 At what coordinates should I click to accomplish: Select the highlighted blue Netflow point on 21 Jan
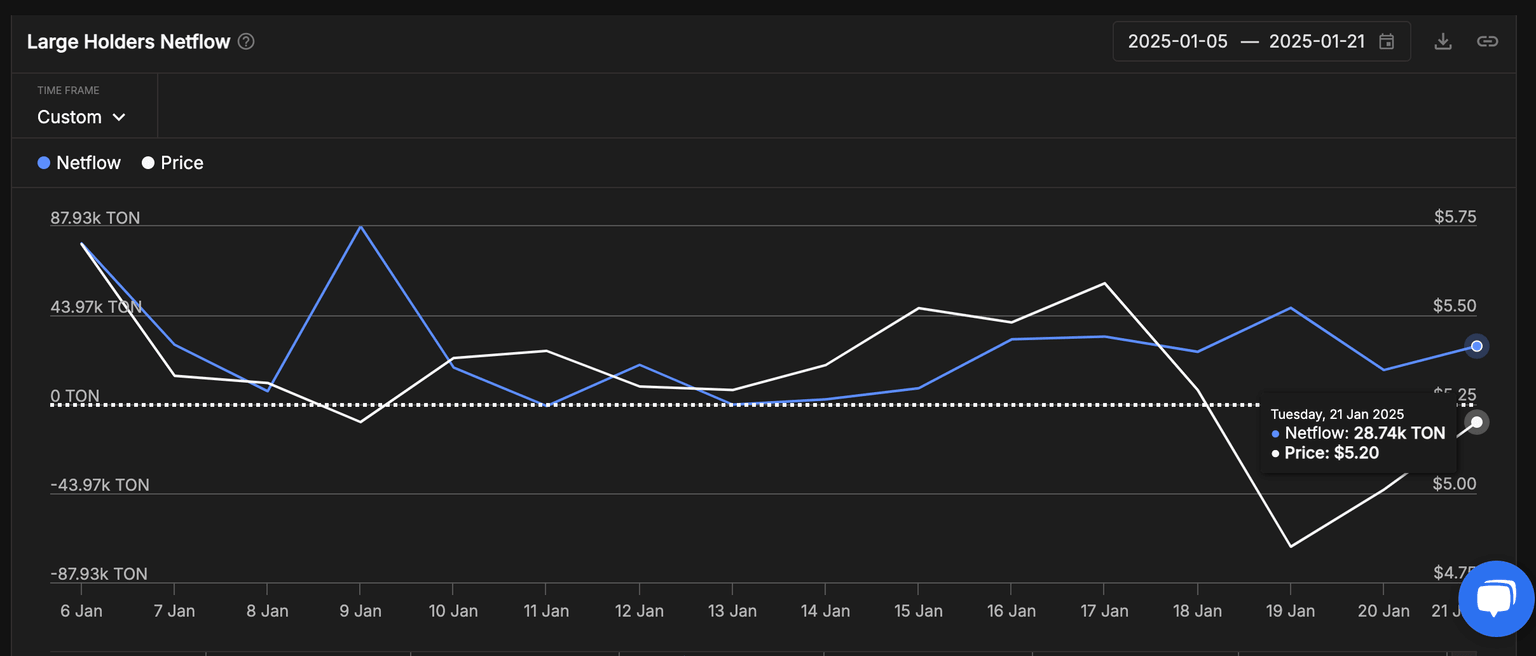click(x=1476, y=346)
